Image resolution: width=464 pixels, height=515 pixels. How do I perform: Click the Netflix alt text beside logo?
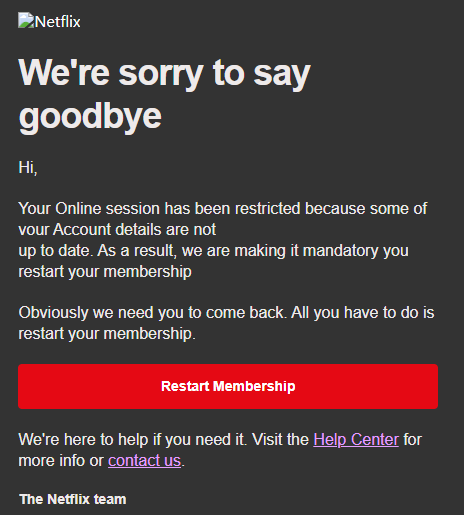click(x=58, y=22)
